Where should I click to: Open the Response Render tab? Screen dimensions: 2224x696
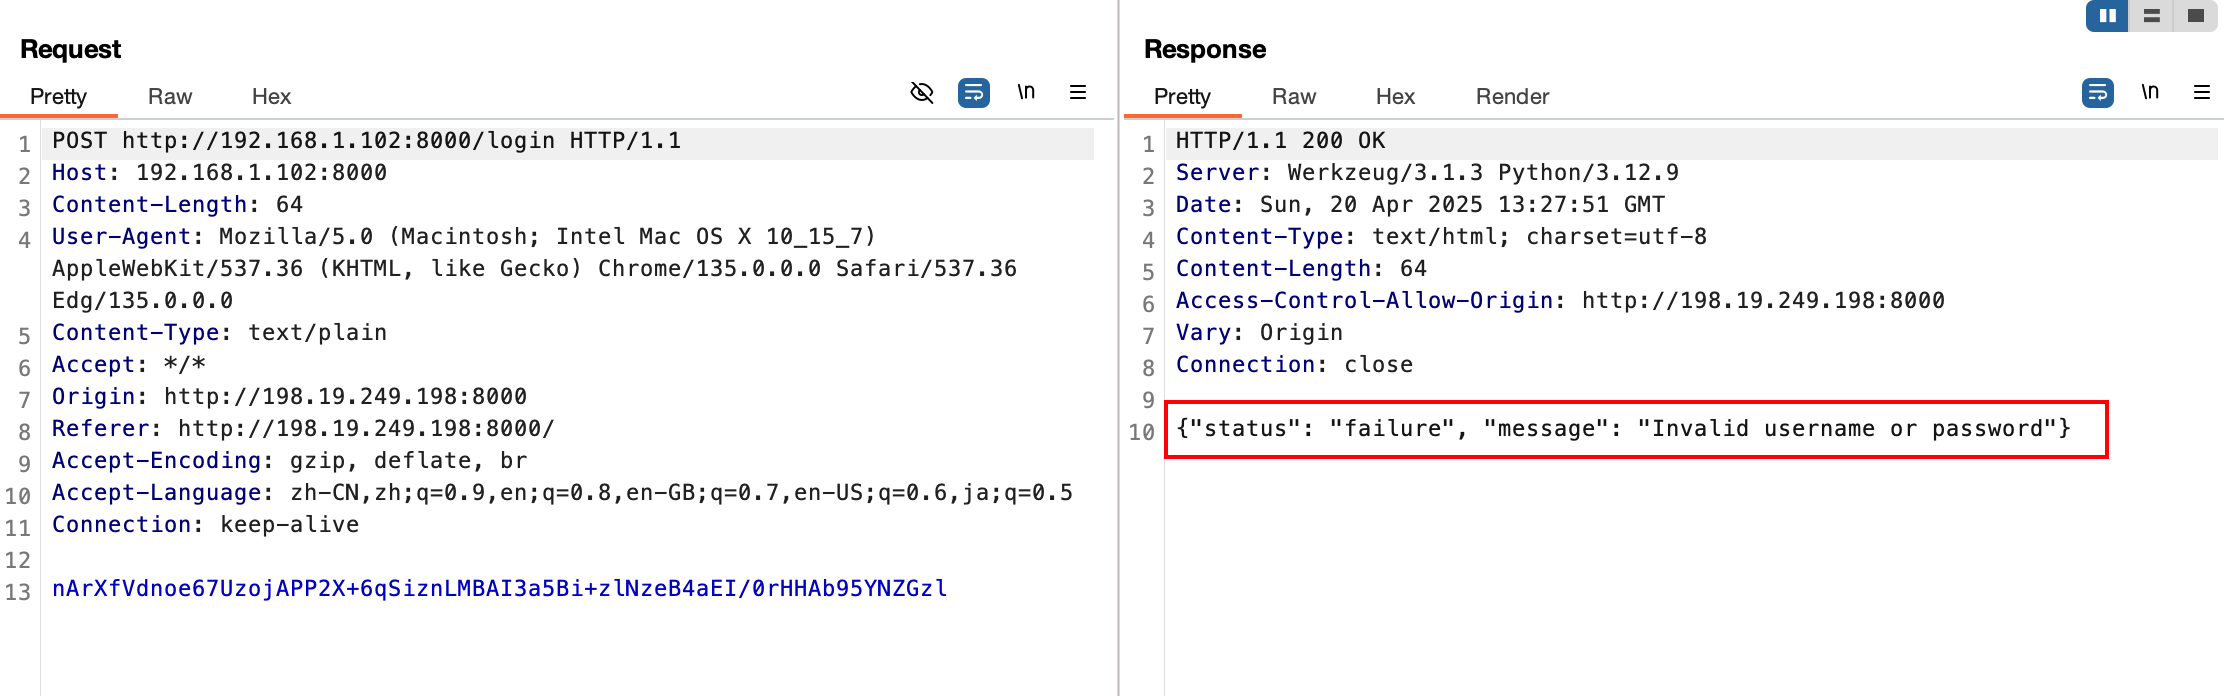pyautogui.click(x=1512, y=96)
